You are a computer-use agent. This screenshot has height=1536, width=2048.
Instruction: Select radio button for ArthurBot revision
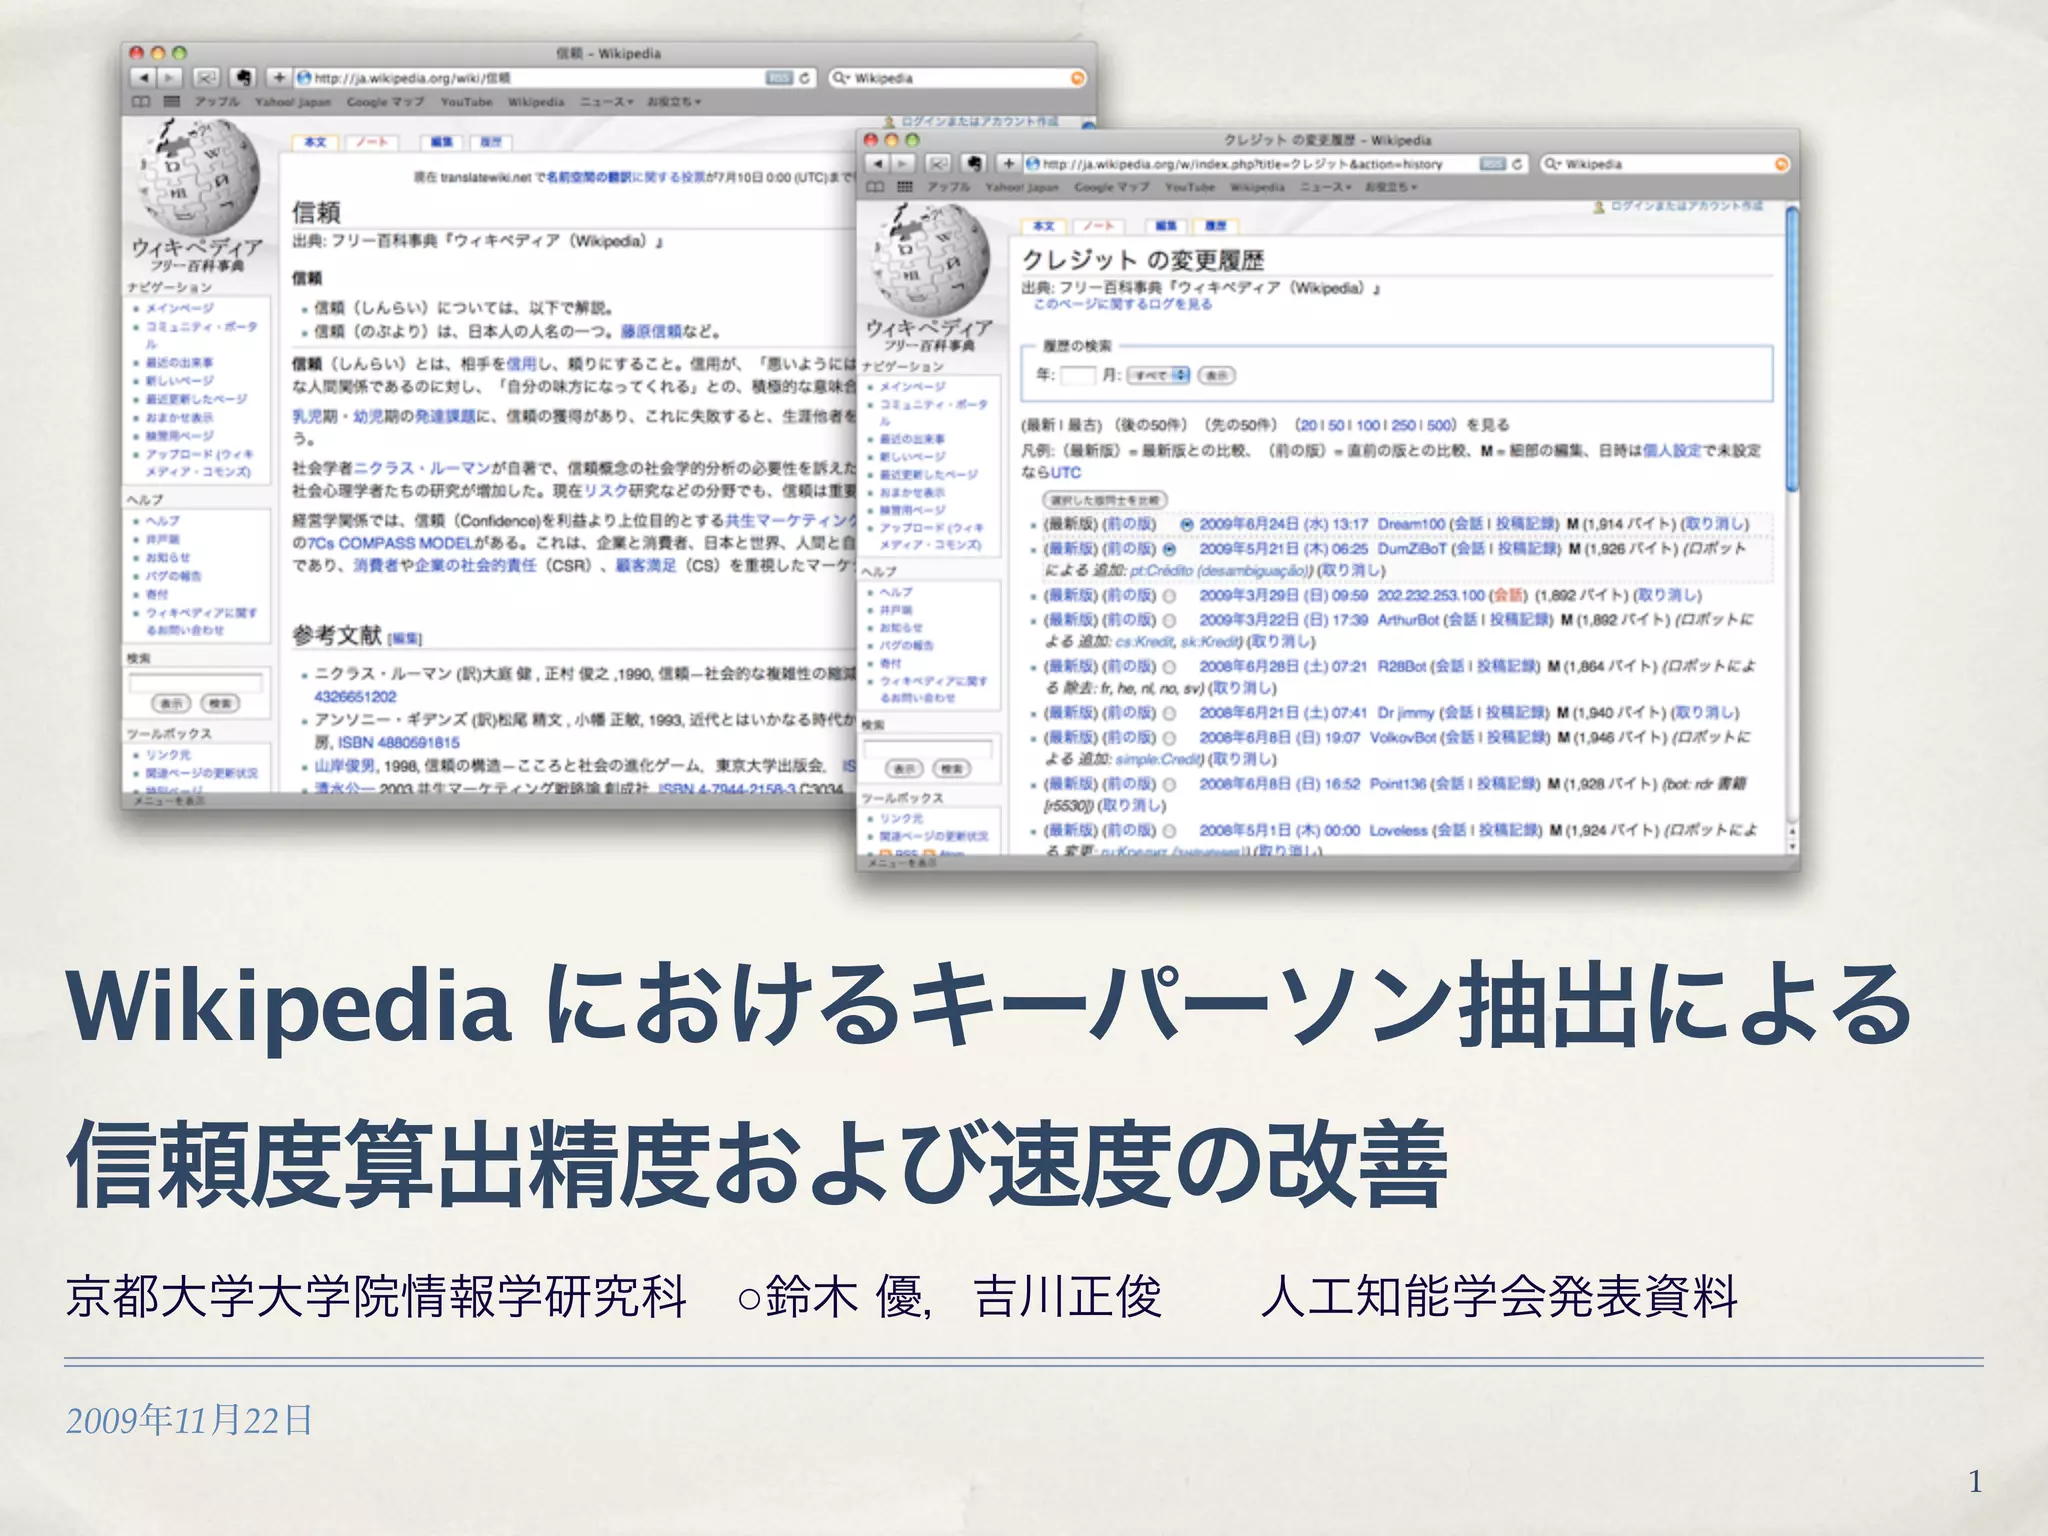(1169, 620)
